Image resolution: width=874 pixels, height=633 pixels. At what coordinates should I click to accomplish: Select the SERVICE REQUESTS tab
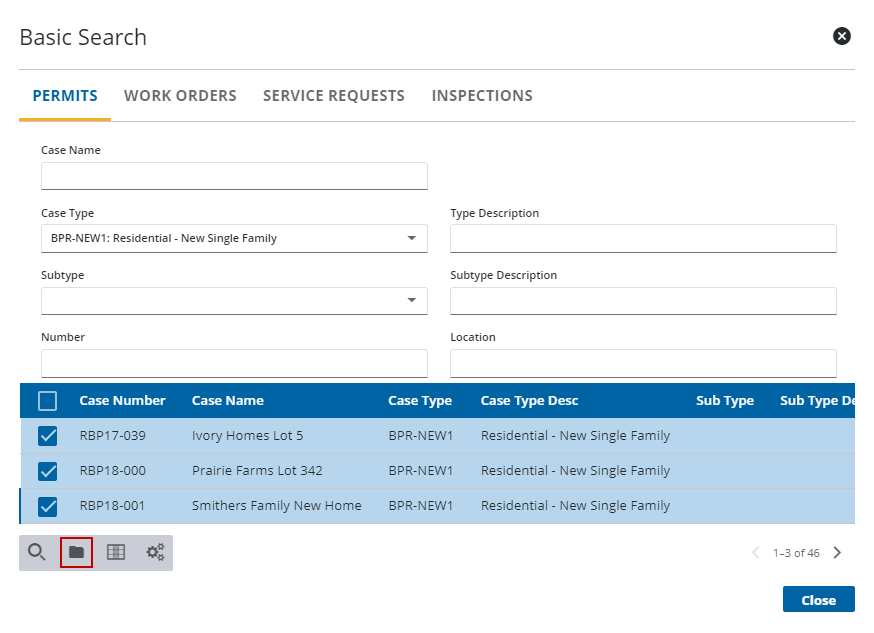point(333,95)
